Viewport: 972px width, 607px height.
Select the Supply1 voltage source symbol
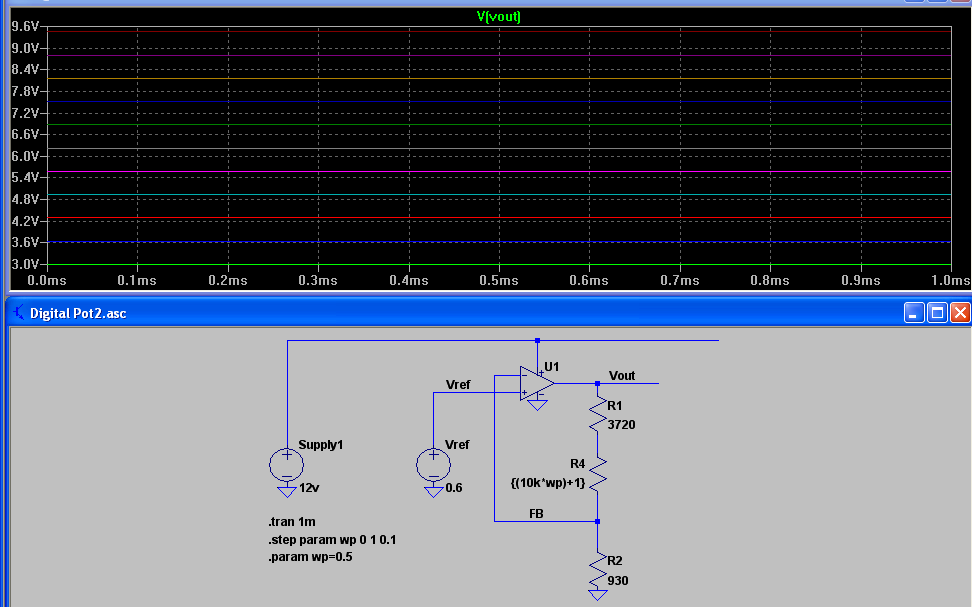point(286,465)
